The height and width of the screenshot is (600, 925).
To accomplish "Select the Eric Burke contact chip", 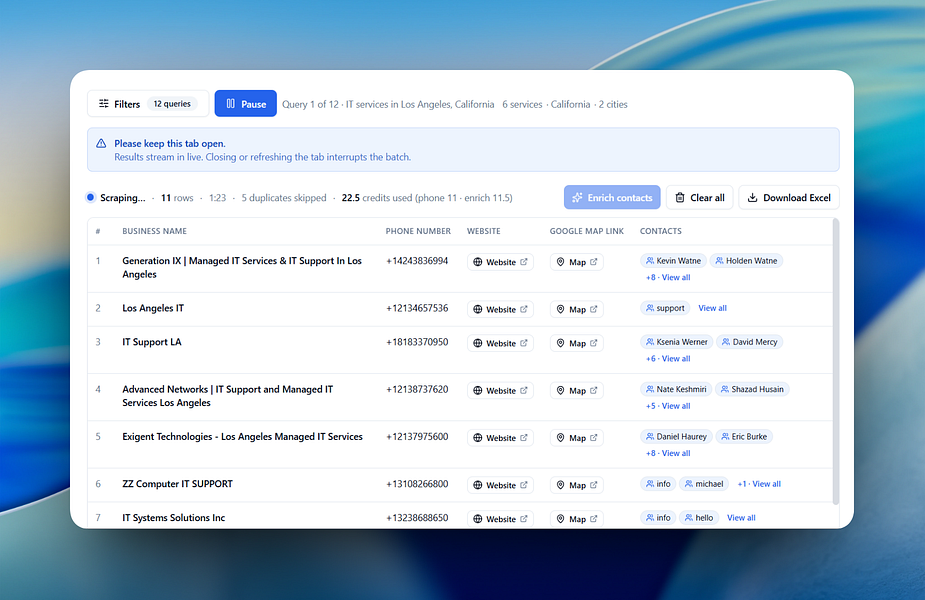I will (744, 437).
